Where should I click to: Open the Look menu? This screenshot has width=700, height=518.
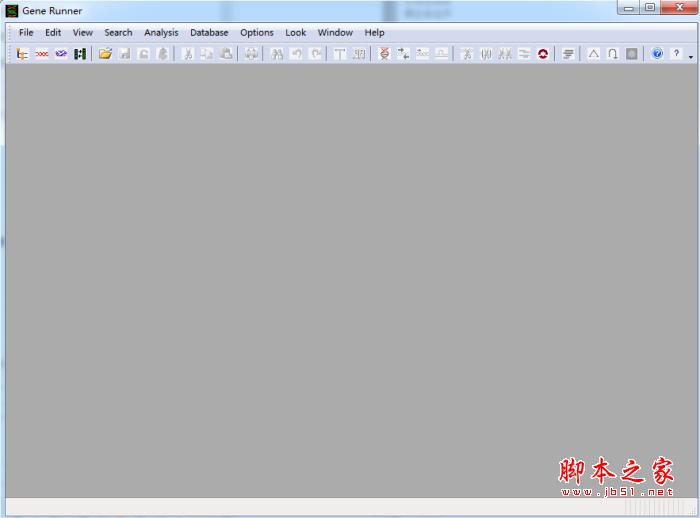[296, 33]
